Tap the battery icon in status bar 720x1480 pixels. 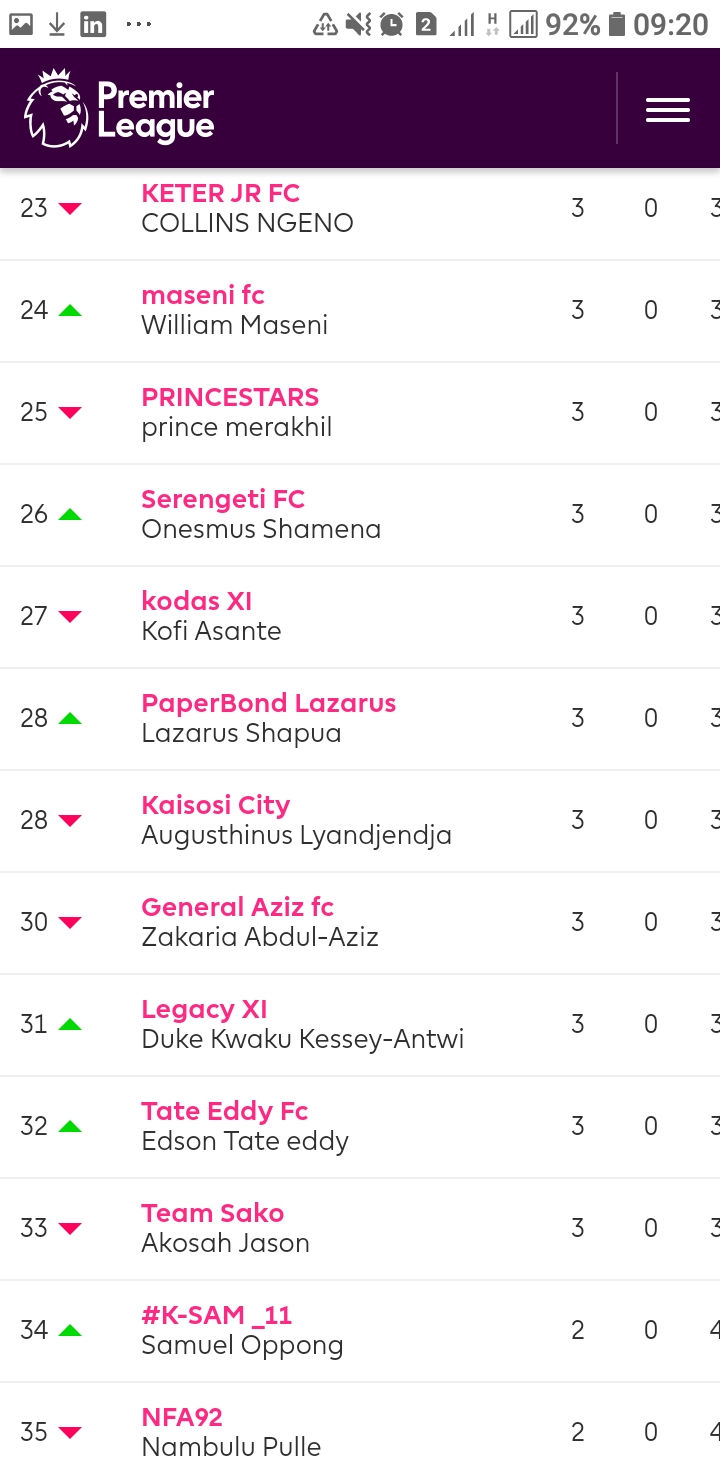(x=617, y=24)
